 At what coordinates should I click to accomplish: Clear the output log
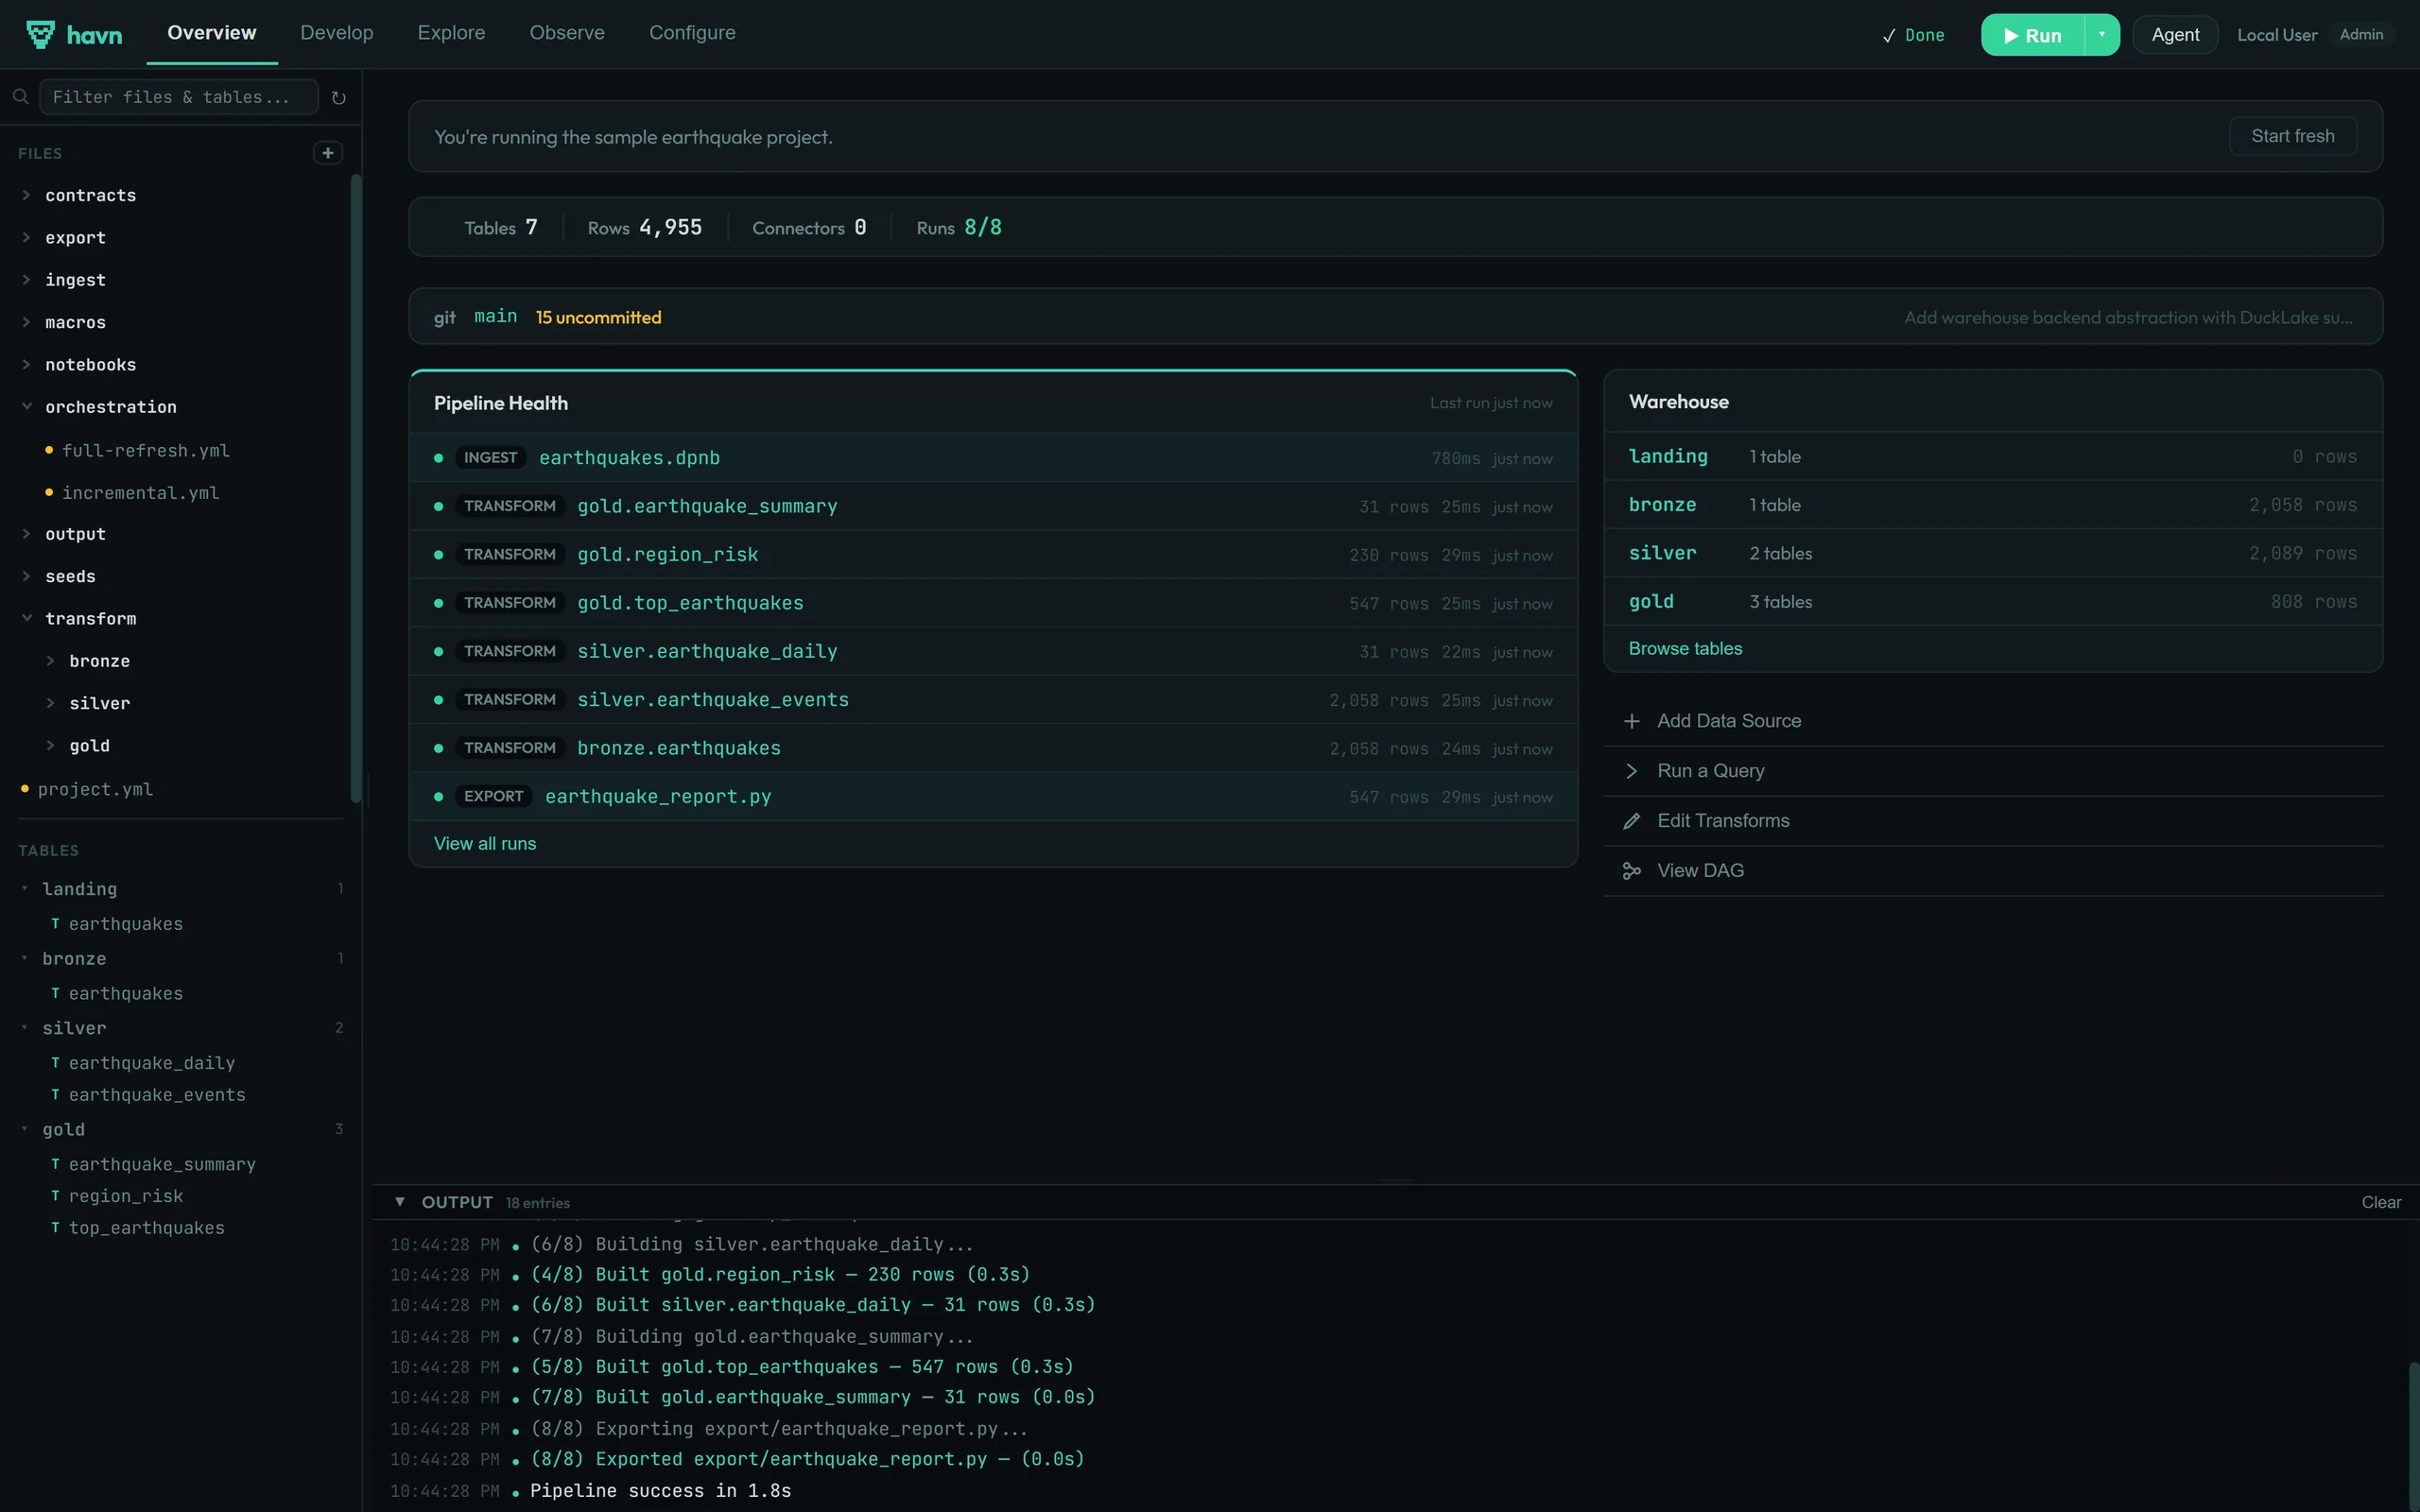(x=2380, y=1203)
